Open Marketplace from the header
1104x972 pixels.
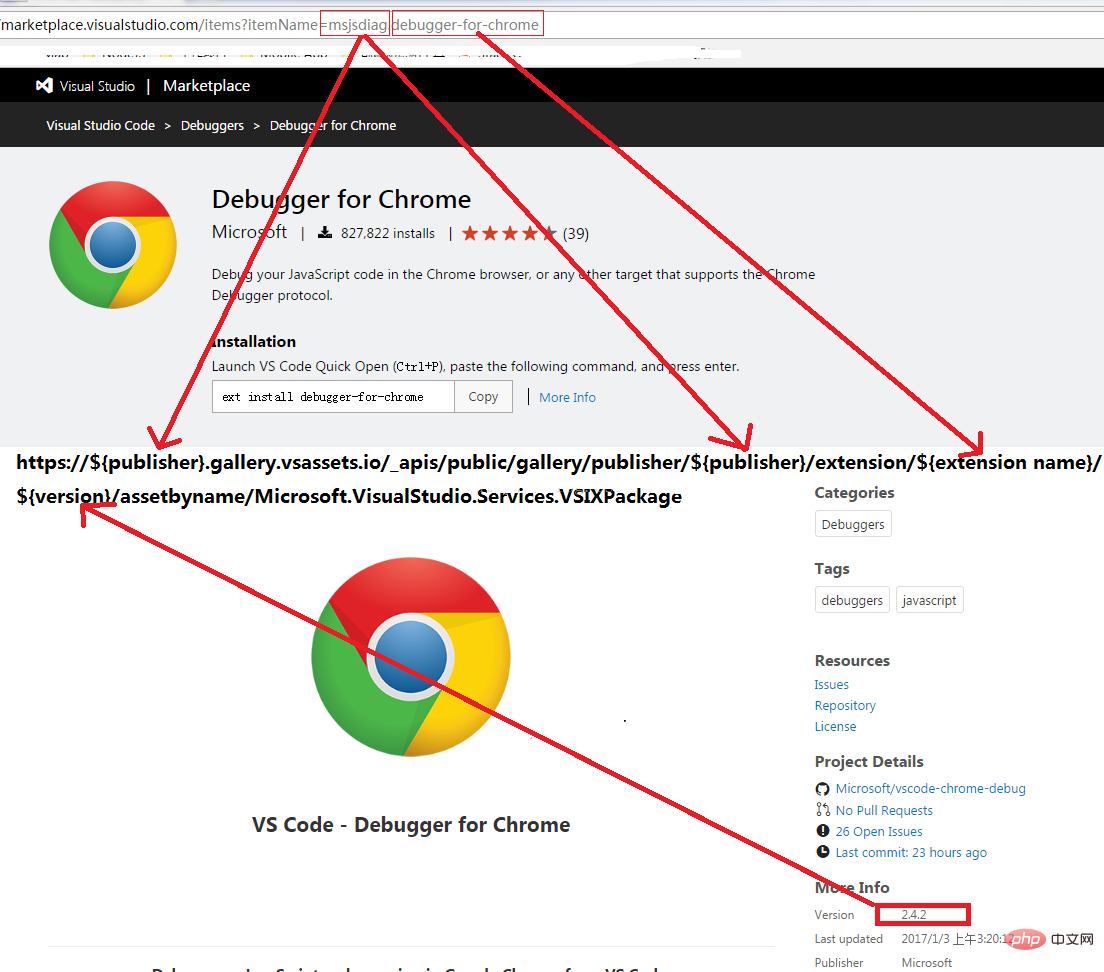tap(206, 86)
